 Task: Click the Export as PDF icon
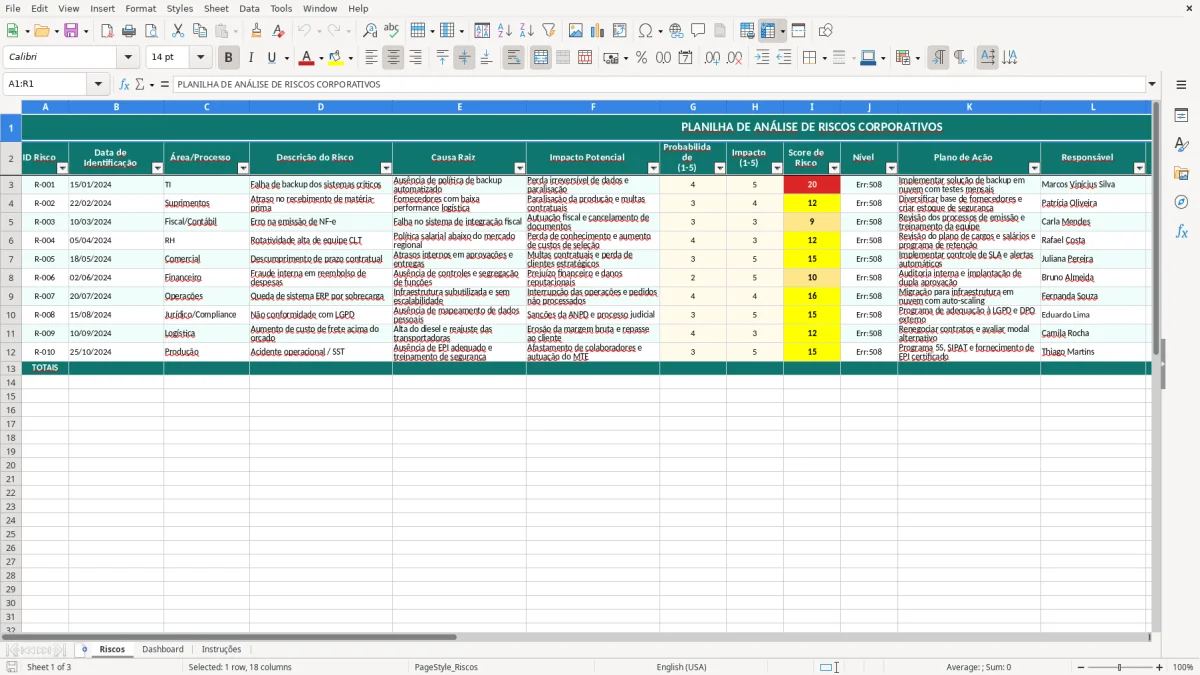click(x=107, y=31)
